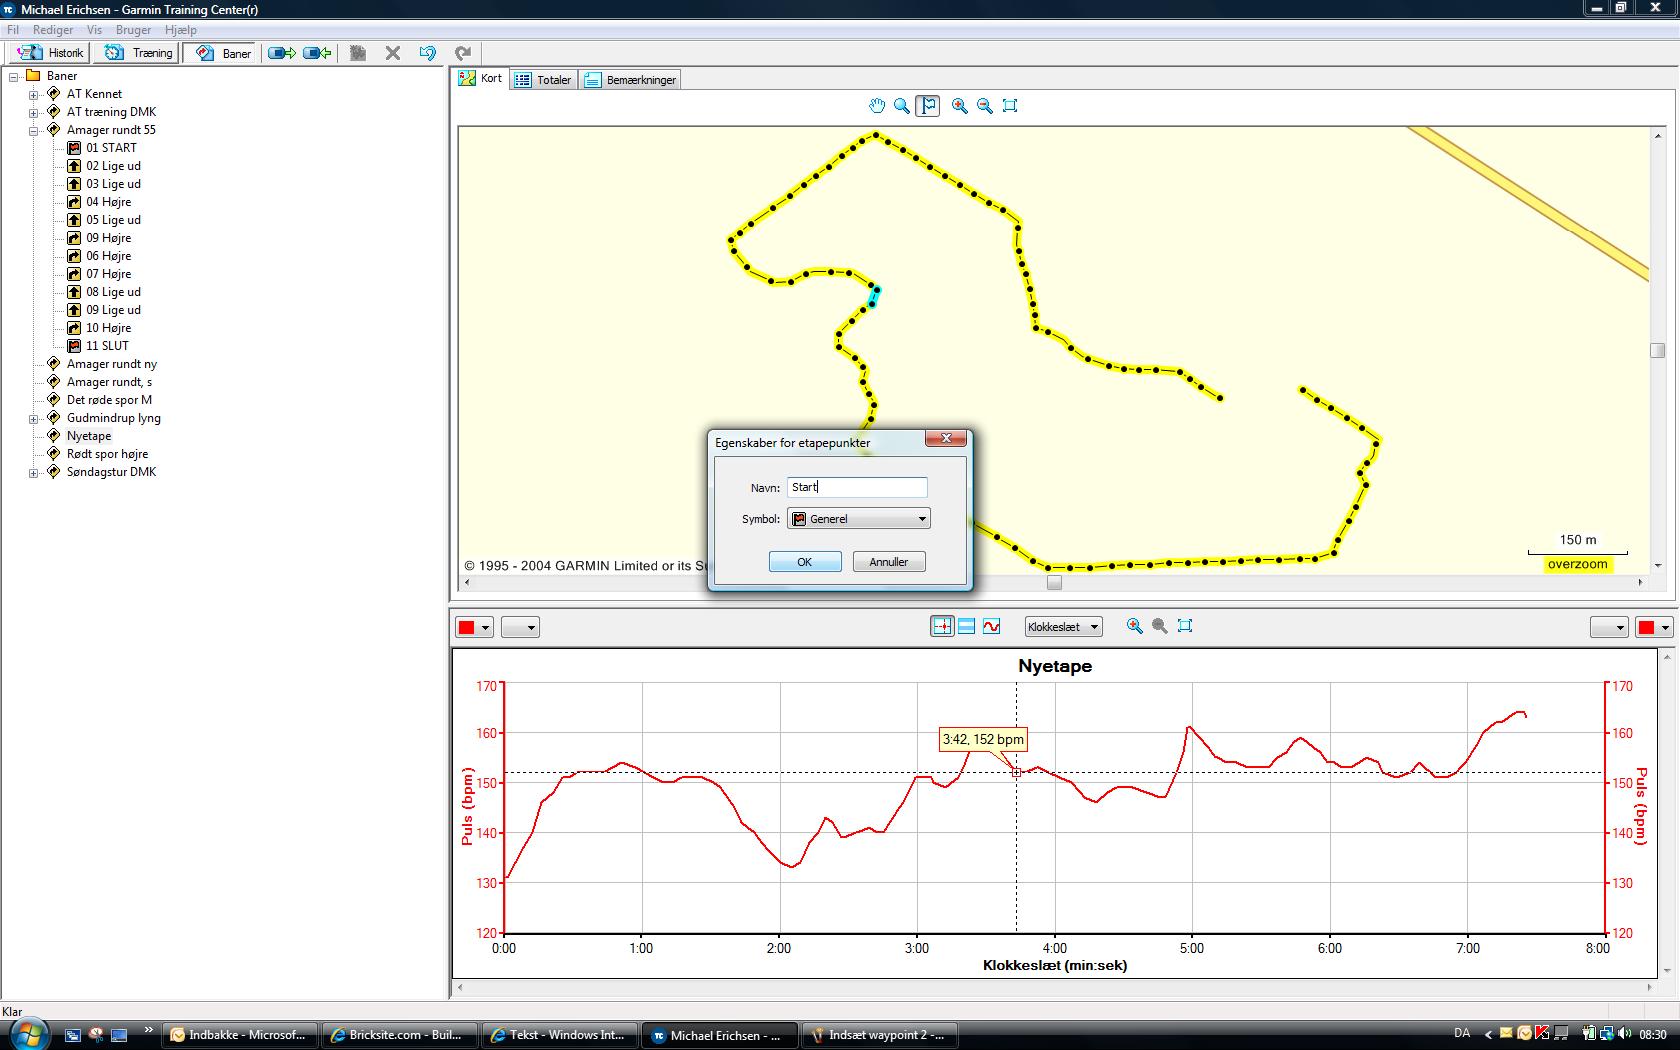1680x1050 pixels.
Task: Toggle the smooth curve option on the graph
Action: [991, 626]
